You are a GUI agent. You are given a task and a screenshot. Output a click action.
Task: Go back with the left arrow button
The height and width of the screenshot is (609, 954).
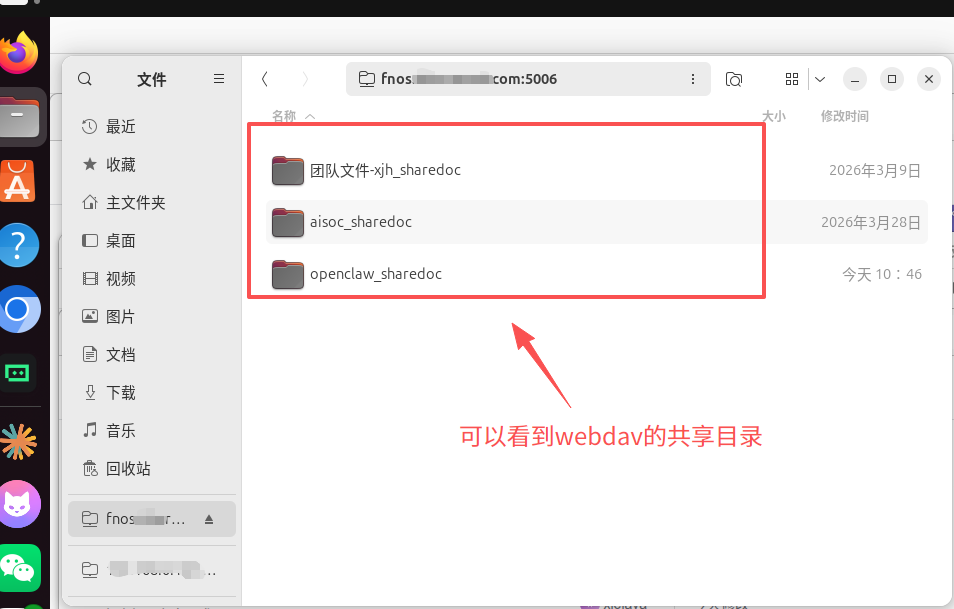pyautogui.click(x=265, y=79)
